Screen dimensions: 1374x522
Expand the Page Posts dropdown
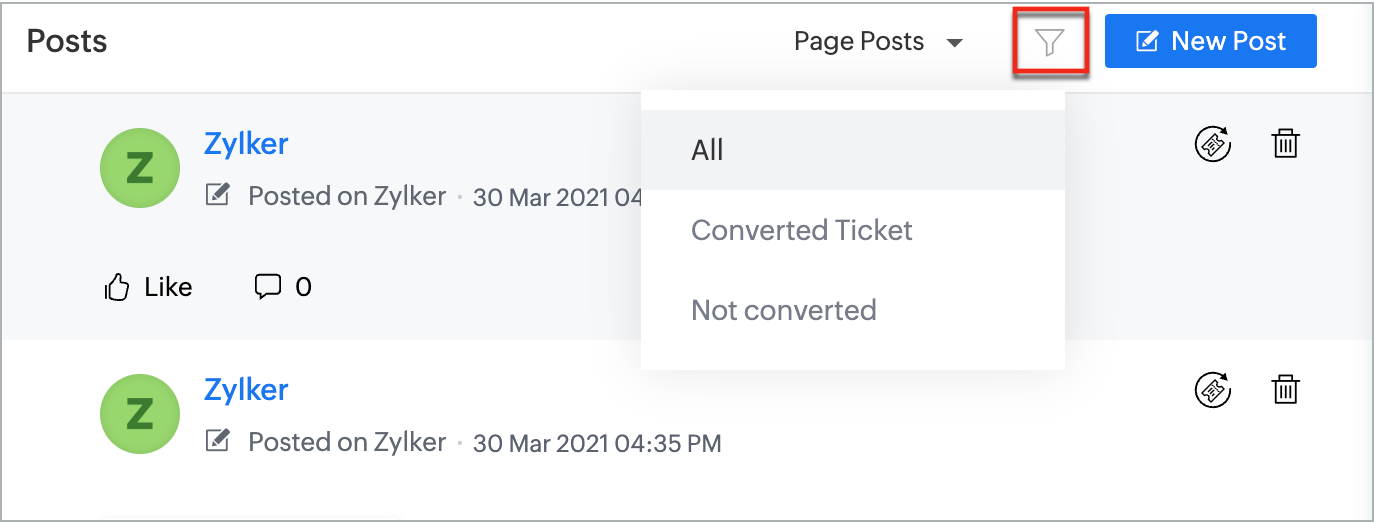point(878,42)
